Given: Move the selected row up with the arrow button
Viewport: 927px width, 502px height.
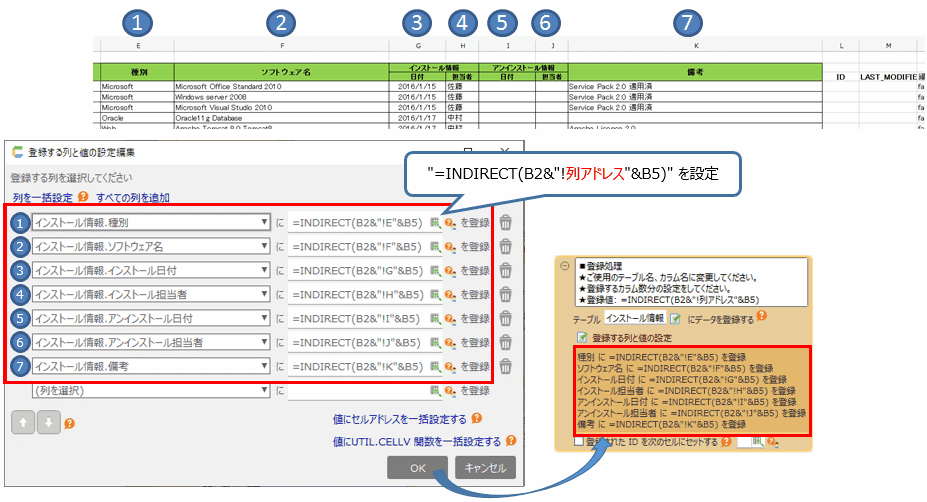Looking at the screenshot, I should tap(22, 422).
